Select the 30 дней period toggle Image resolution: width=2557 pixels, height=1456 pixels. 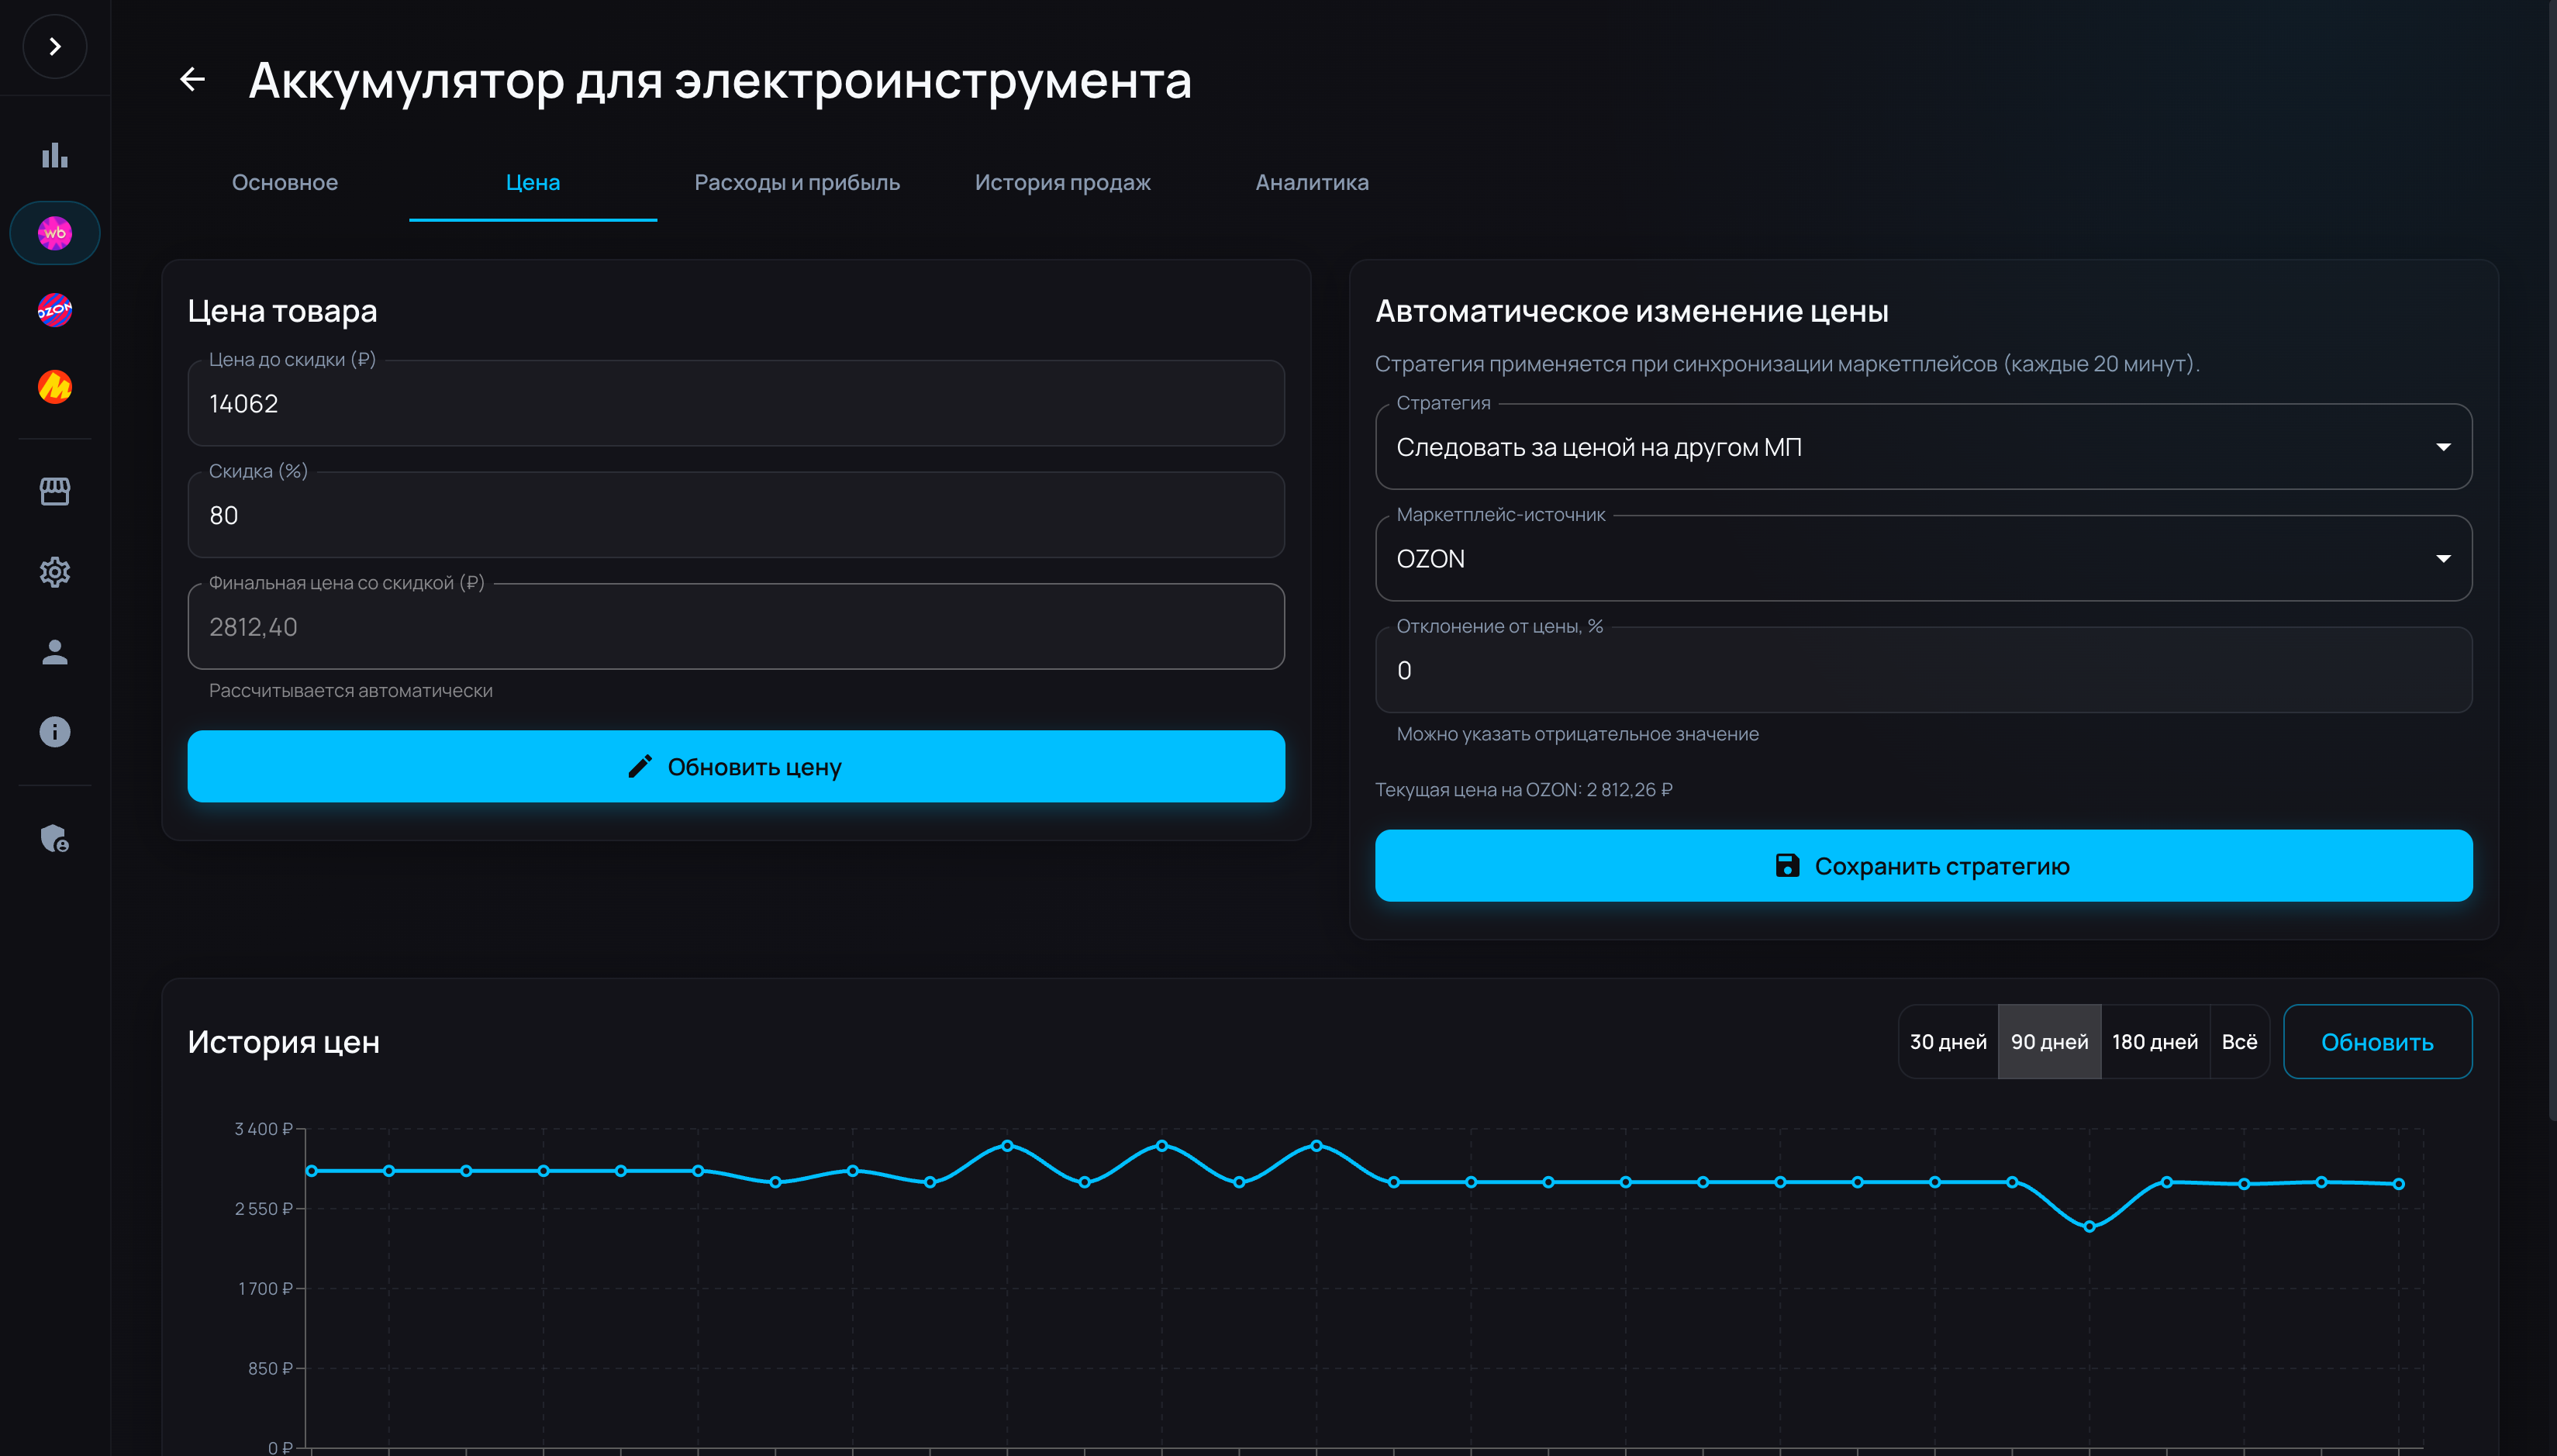click(x=1948, y=1041)
